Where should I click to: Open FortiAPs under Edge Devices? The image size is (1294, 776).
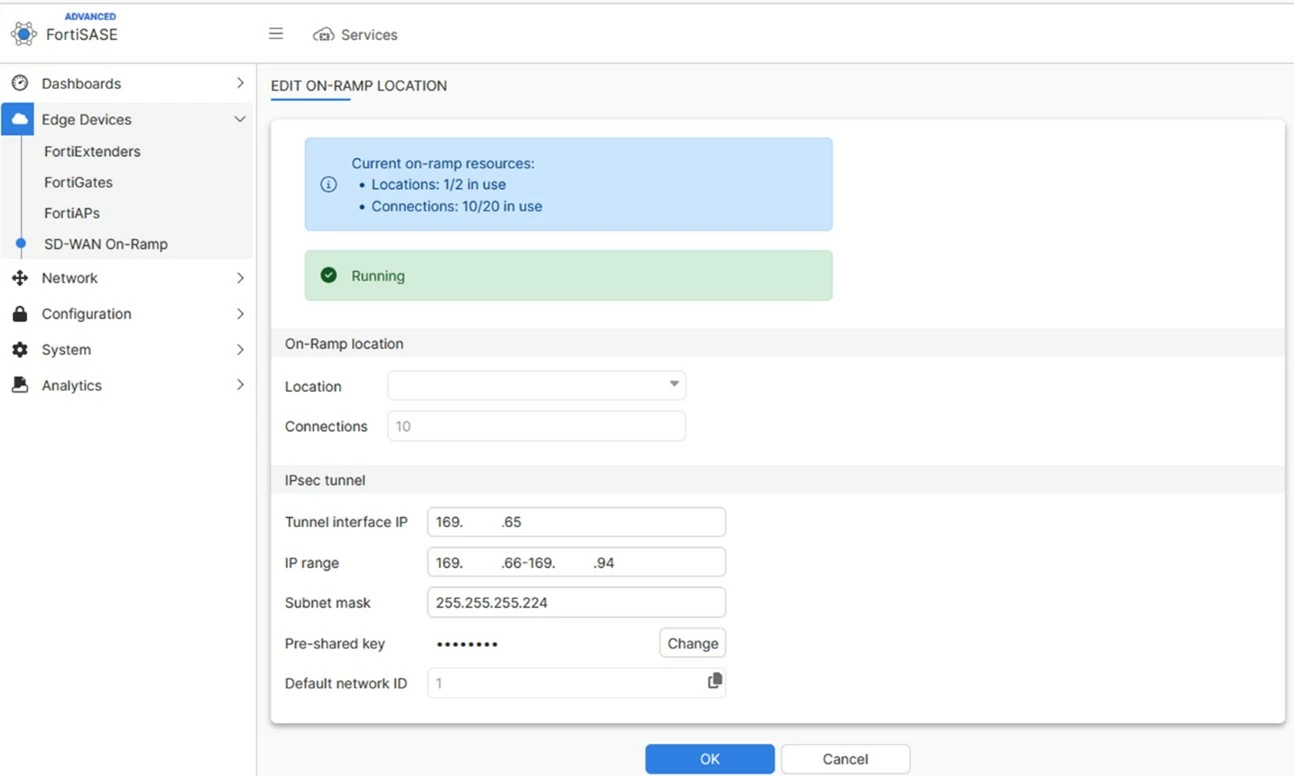coord(72,213)
